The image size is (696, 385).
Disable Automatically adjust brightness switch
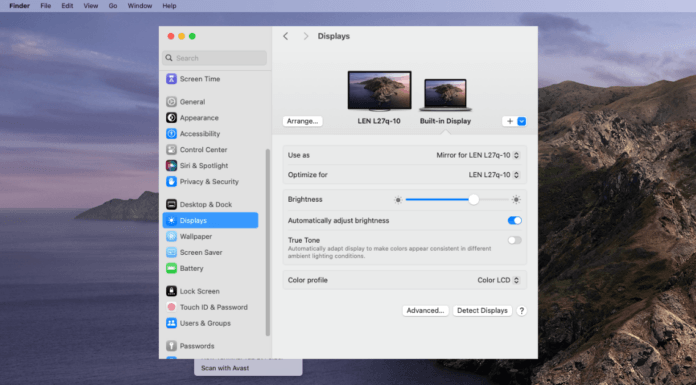click(514, 220)
